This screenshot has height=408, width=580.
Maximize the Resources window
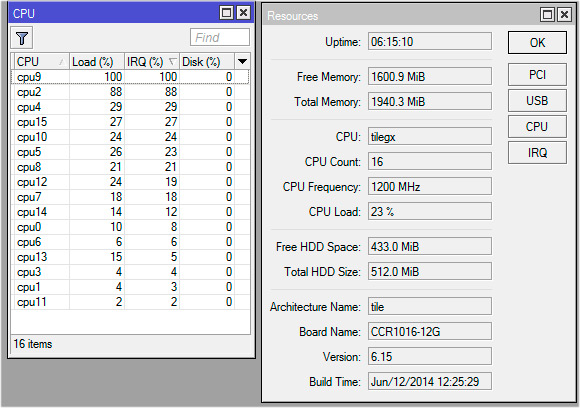[547, 15]
